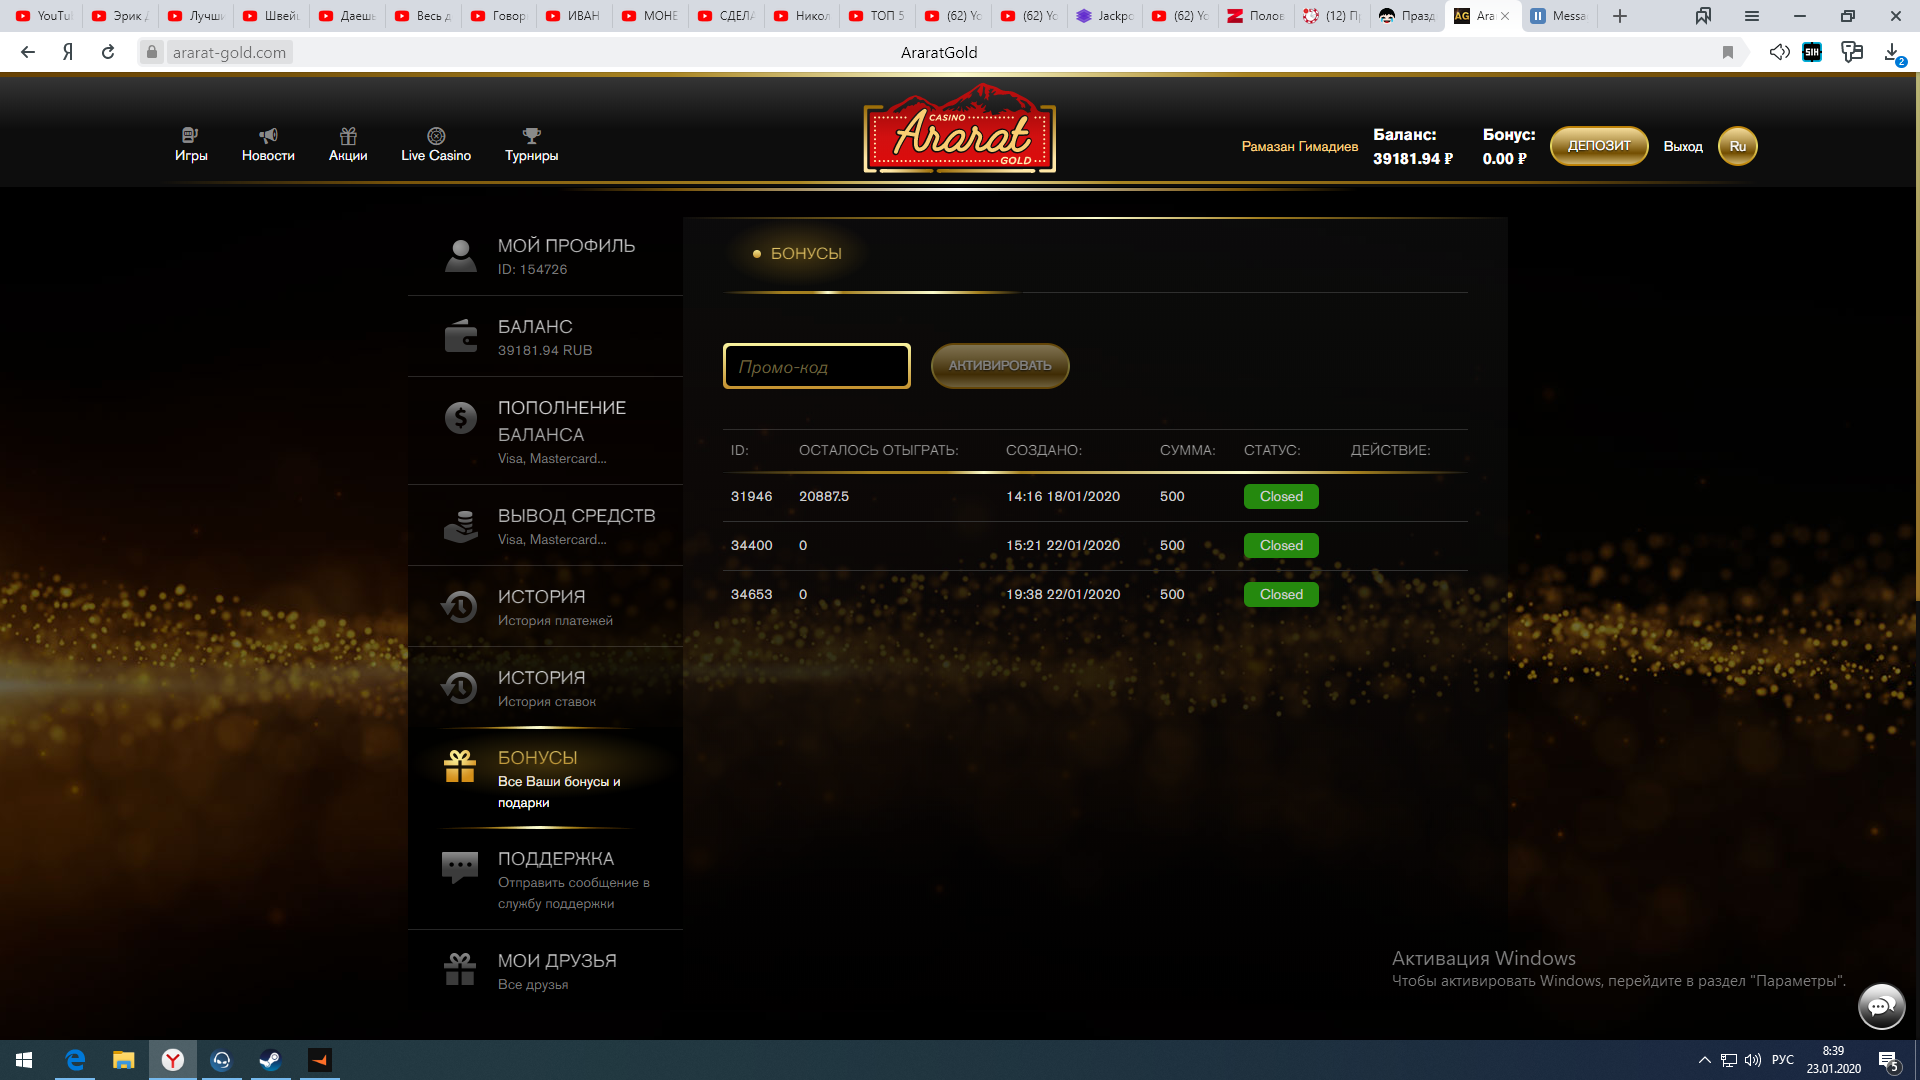Expand hidden system tray icons chevron
Screen dimensions: 1920x1080
tap(1704, 1060)
